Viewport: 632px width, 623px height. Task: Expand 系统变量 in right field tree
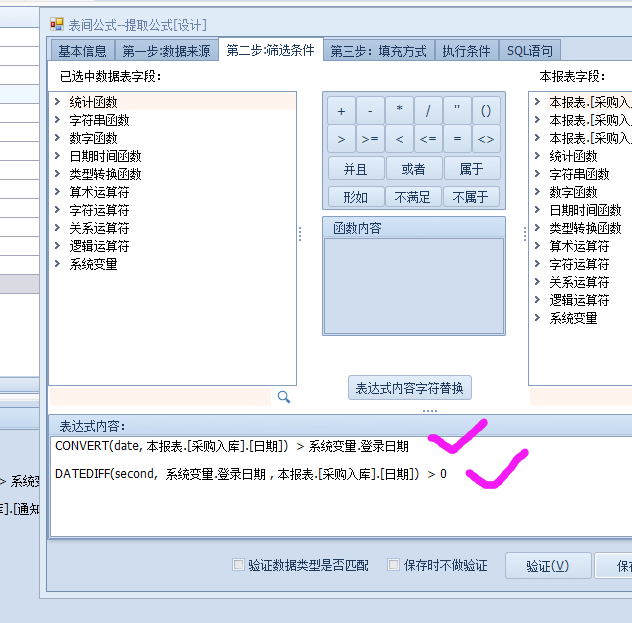pos(538,318)
